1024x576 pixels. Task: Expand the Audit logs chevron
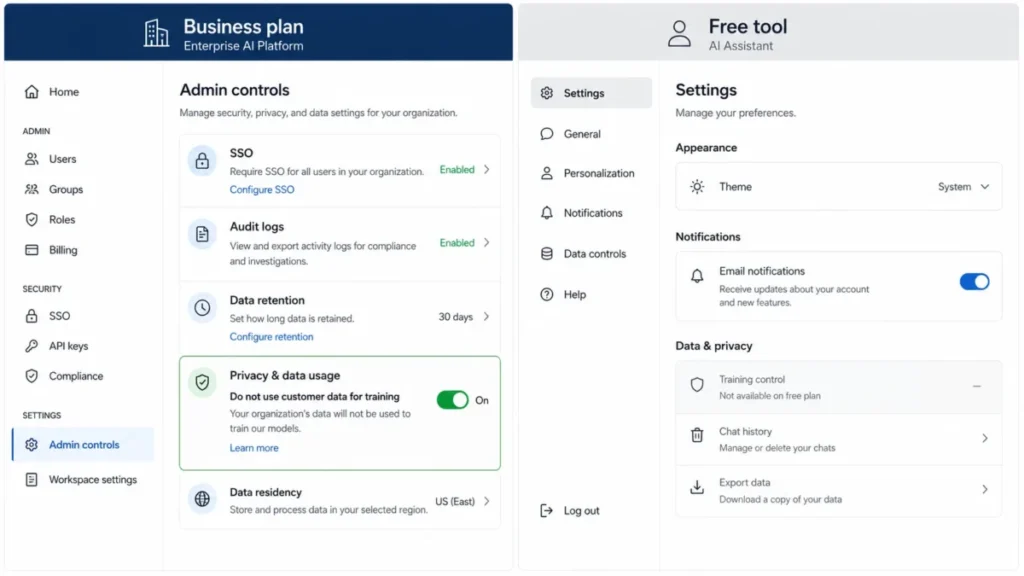tap(487, 242)
